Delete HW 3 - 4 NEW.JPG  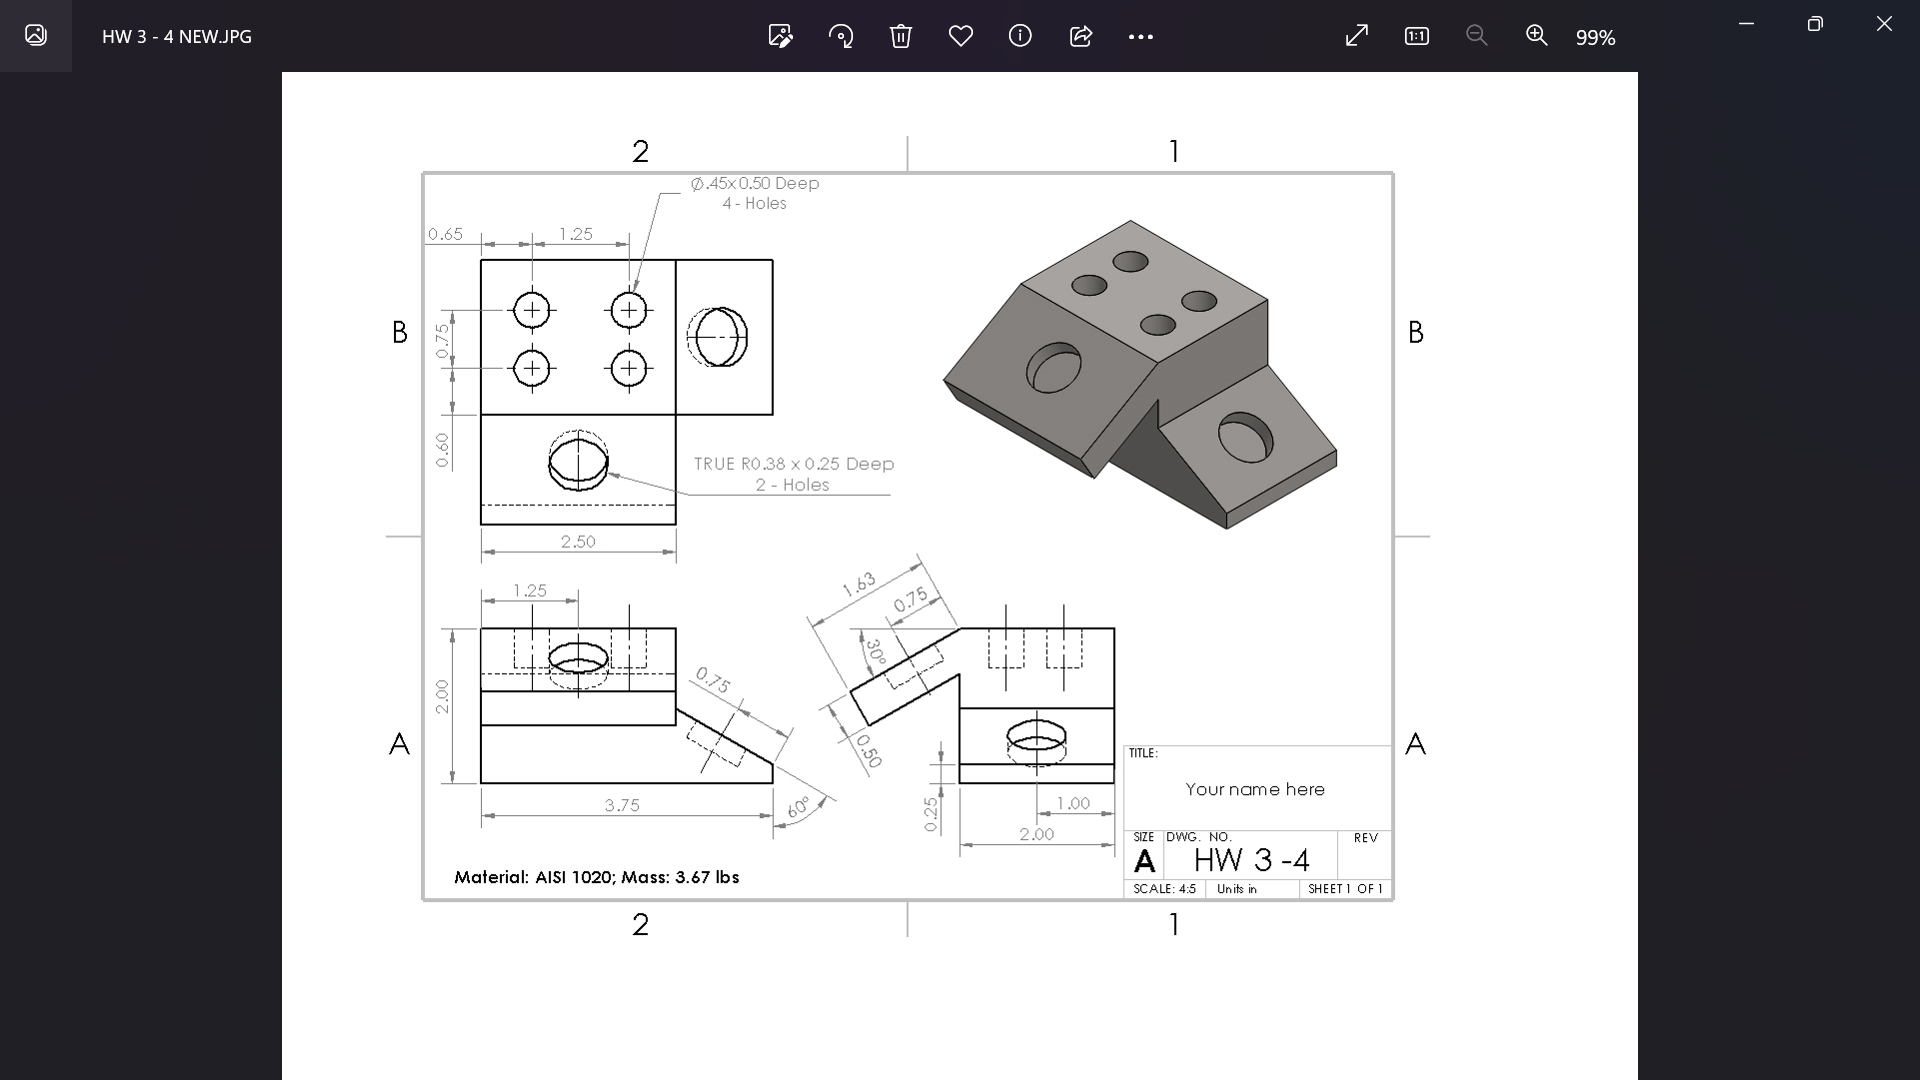coord(901,36)
